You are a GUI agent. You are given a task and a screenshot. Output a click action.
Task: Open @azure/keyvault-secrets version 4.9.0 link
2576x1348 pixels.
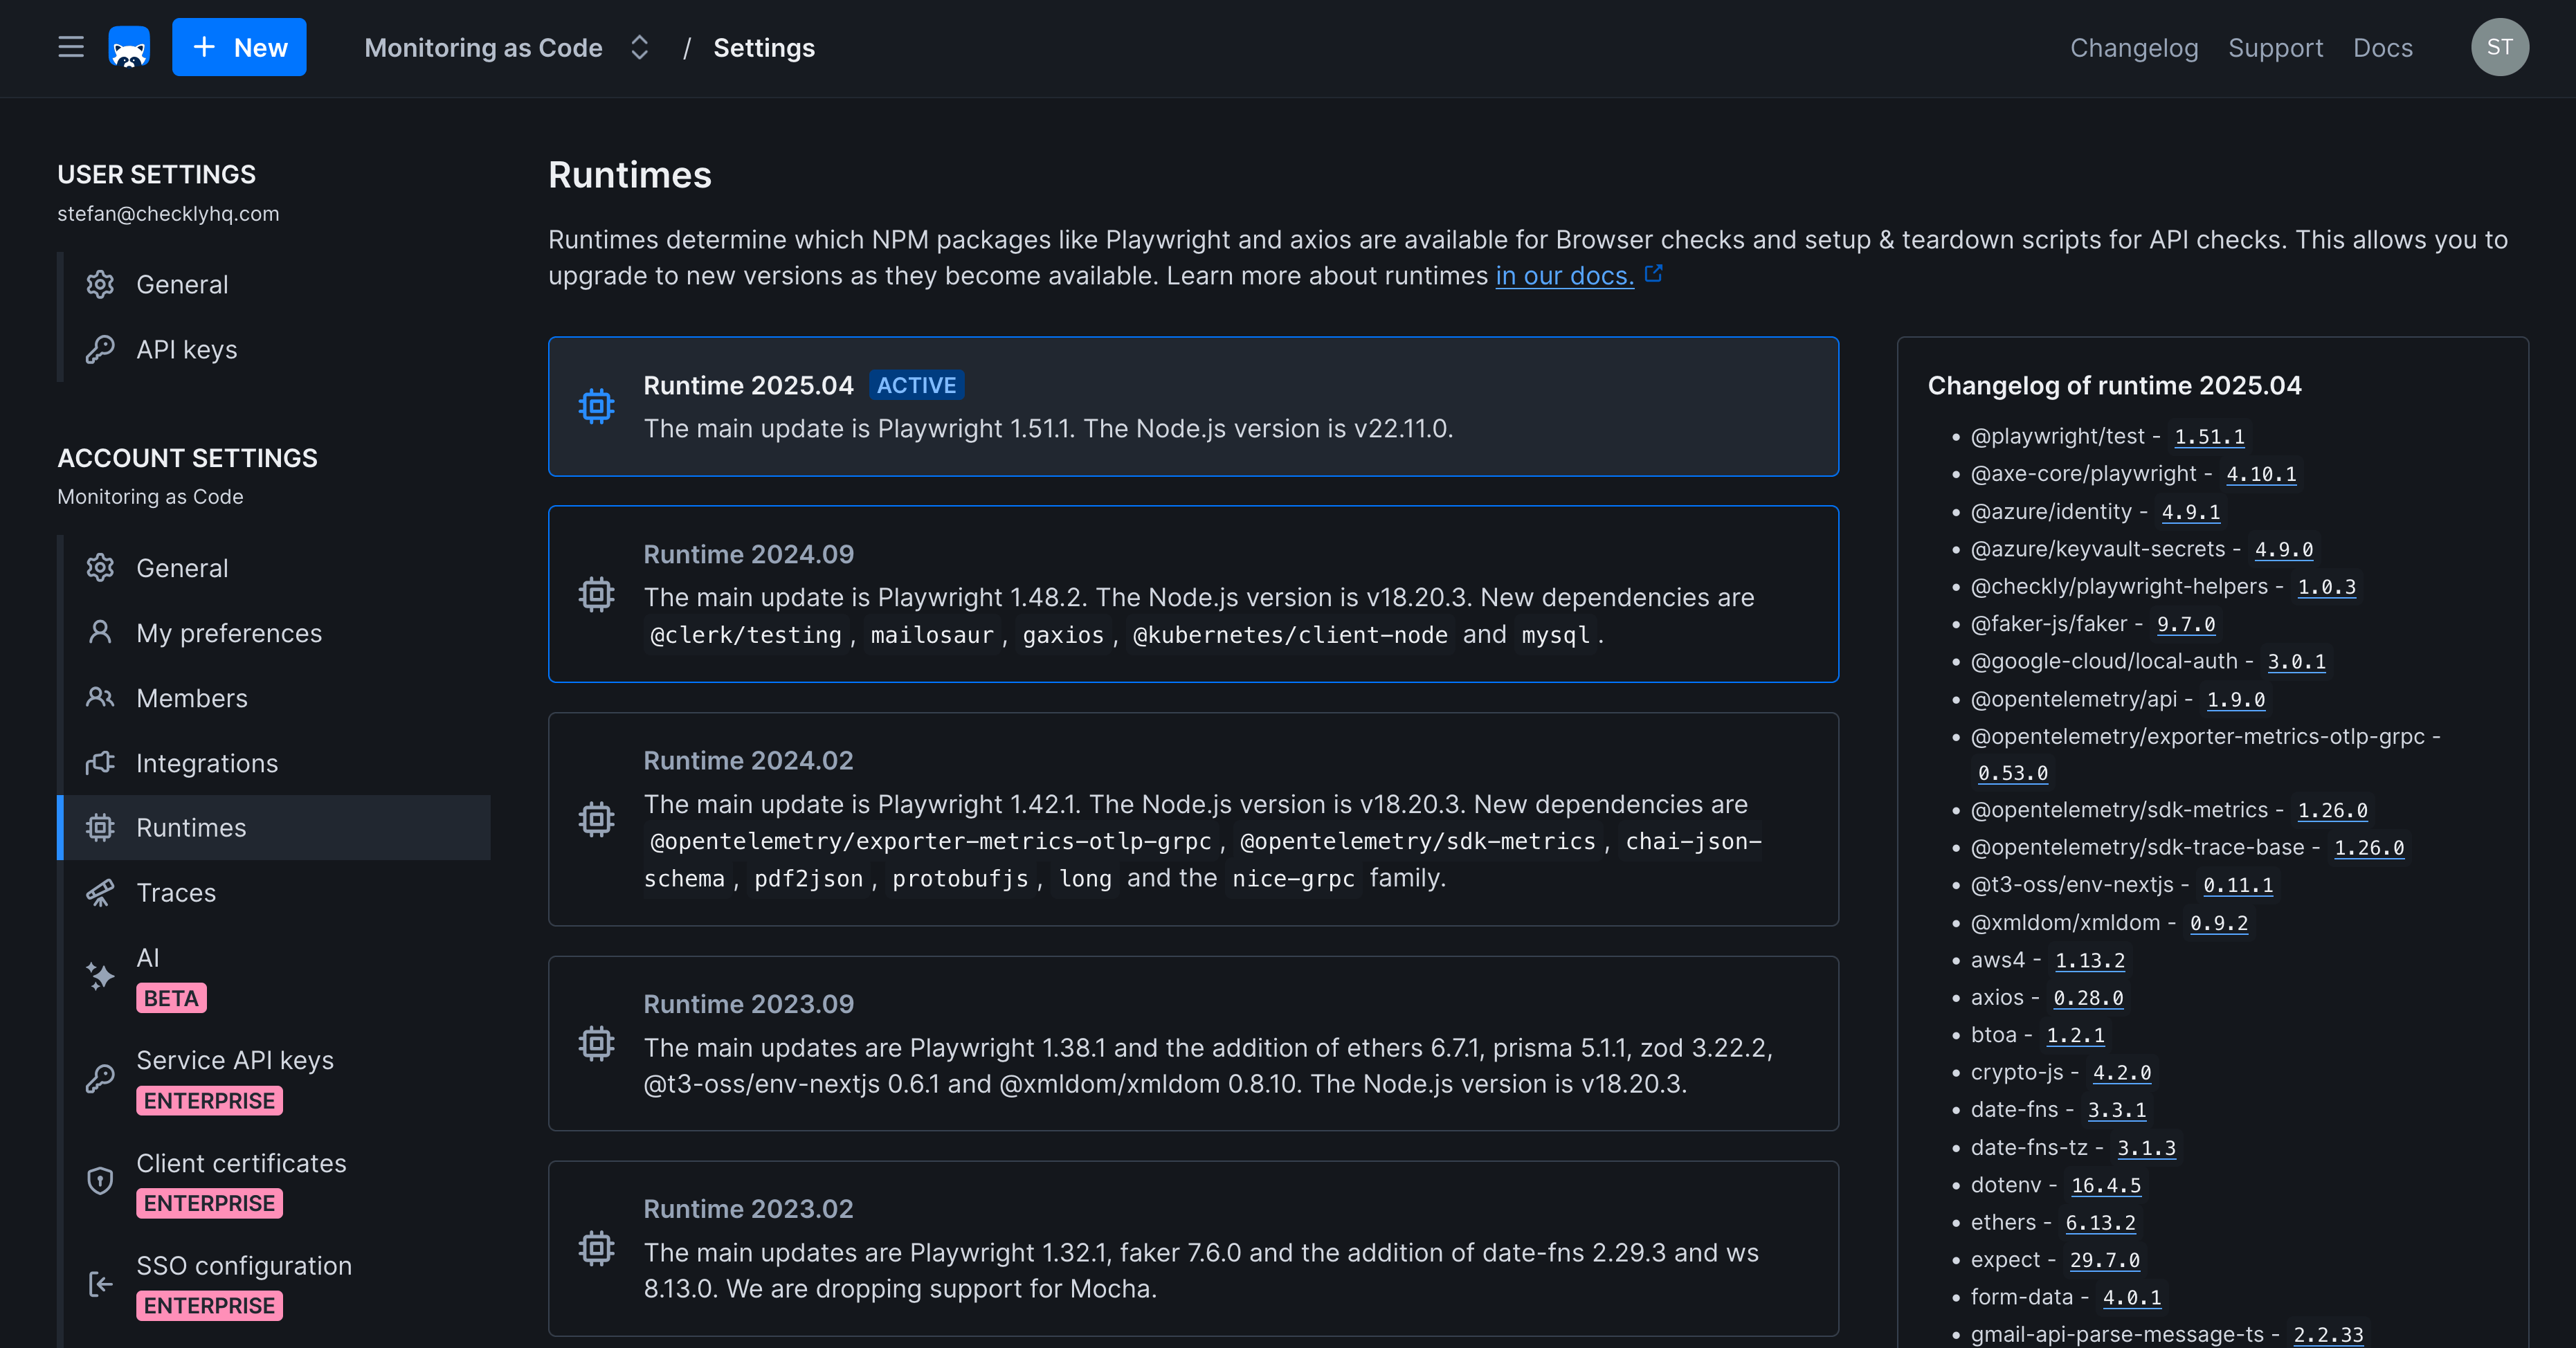pyautogui.click(x=2283, y=549)
